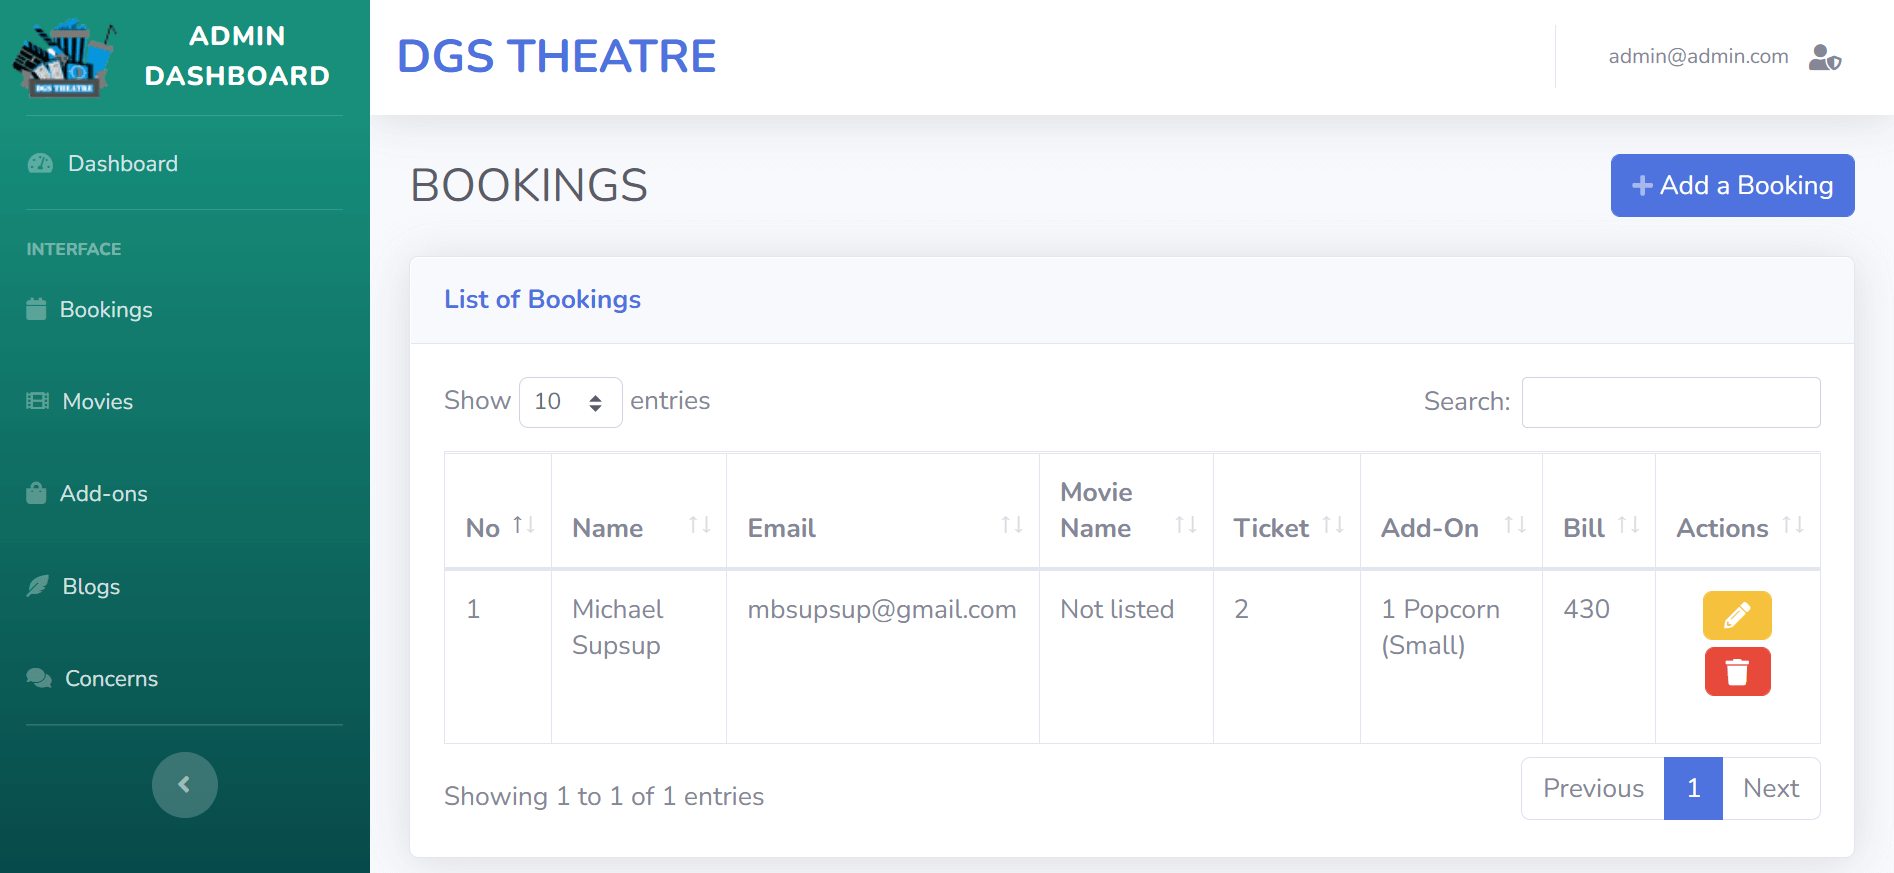Sort bookings by Email column
The width and height of the screenshot is (1894, 873).
tap(882, 526)
